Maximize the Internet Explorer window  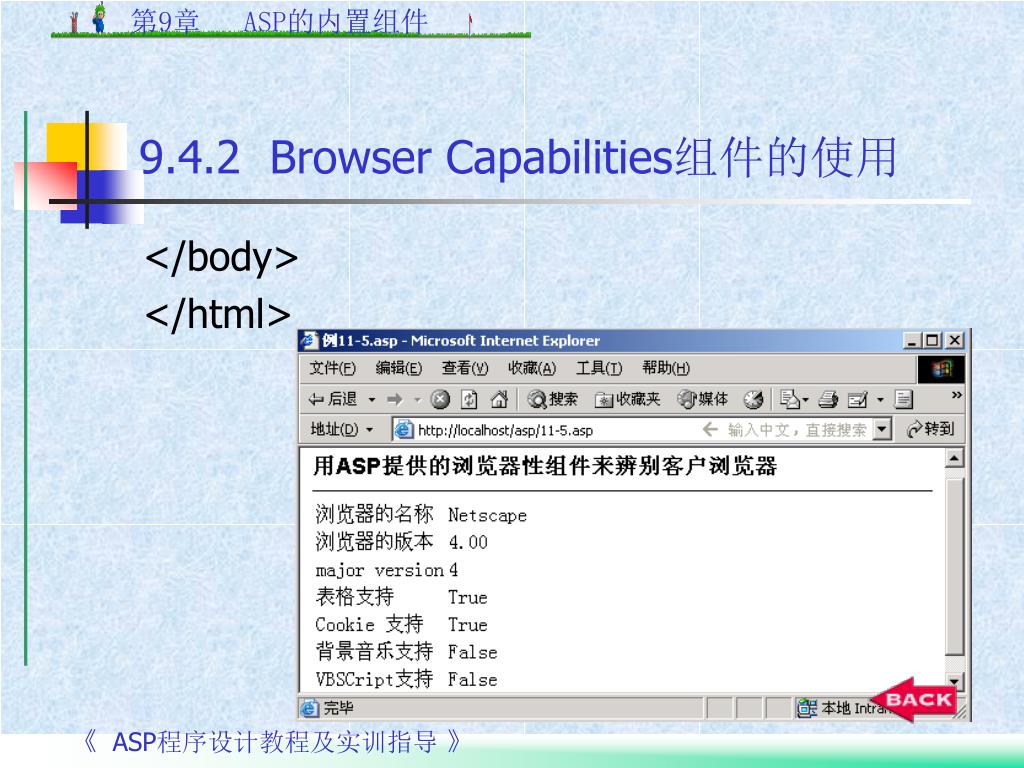(933, 340)
